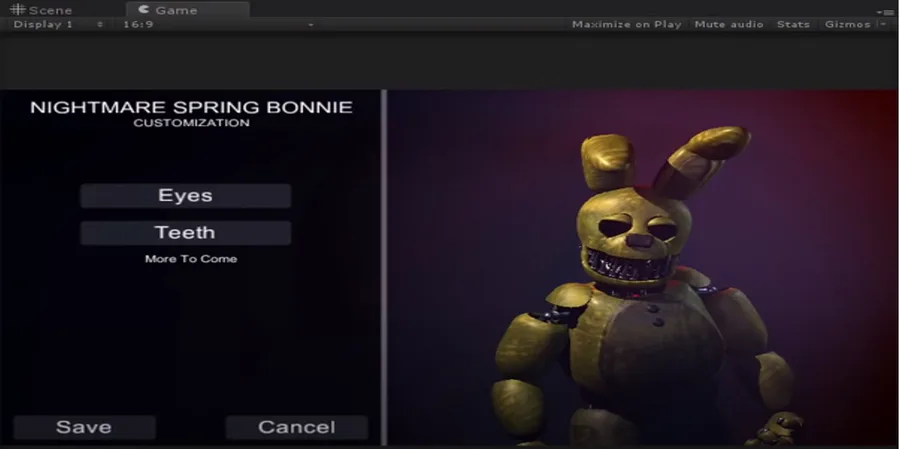Click the Save button

[84, 427]
